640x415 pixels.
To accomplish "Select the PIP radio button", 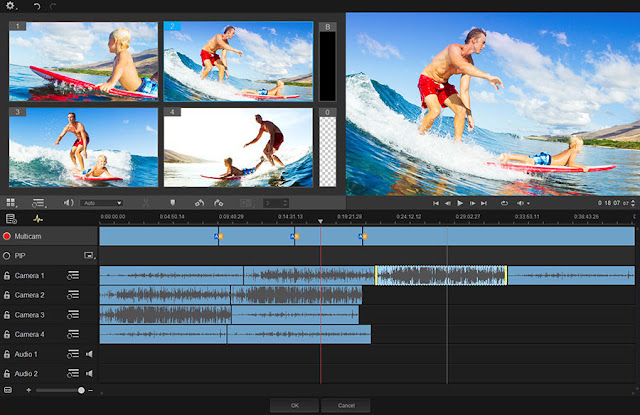I will pos(7,256).
